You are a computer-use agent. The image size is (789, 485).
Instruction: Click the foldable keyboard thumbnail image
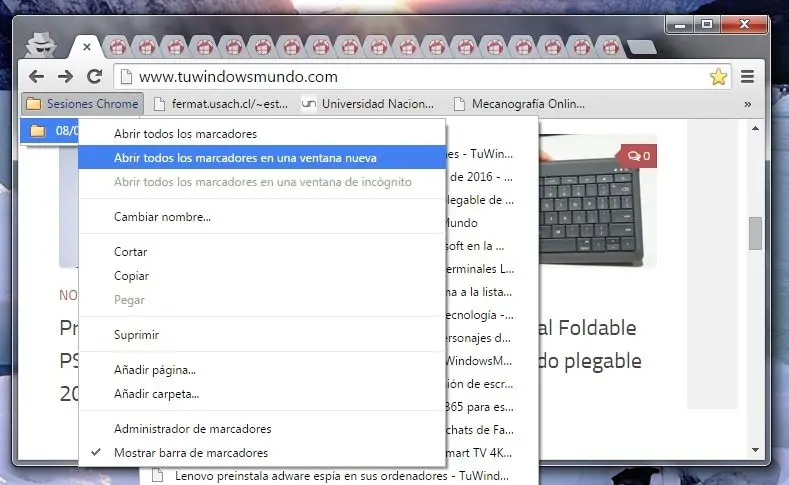(x=598, y=201)
